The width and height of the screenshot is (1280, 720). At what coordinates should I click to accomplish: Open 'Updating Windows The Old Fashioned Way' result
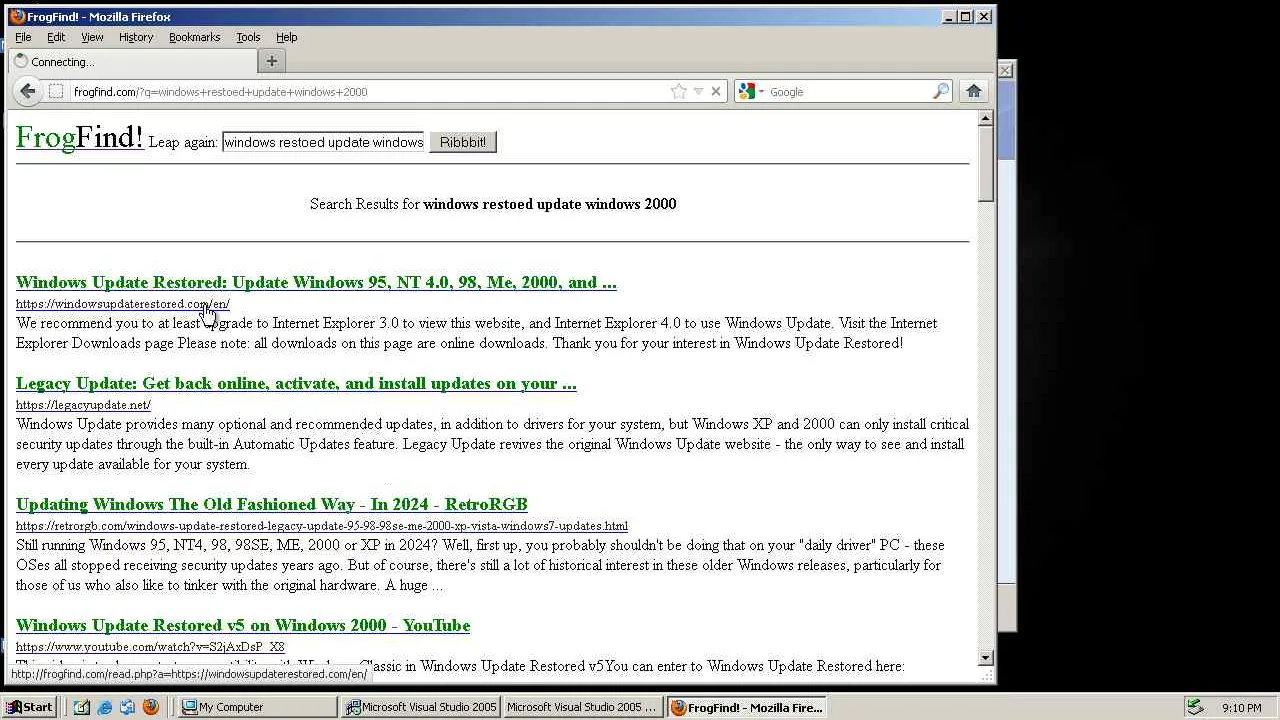(272, 504)
